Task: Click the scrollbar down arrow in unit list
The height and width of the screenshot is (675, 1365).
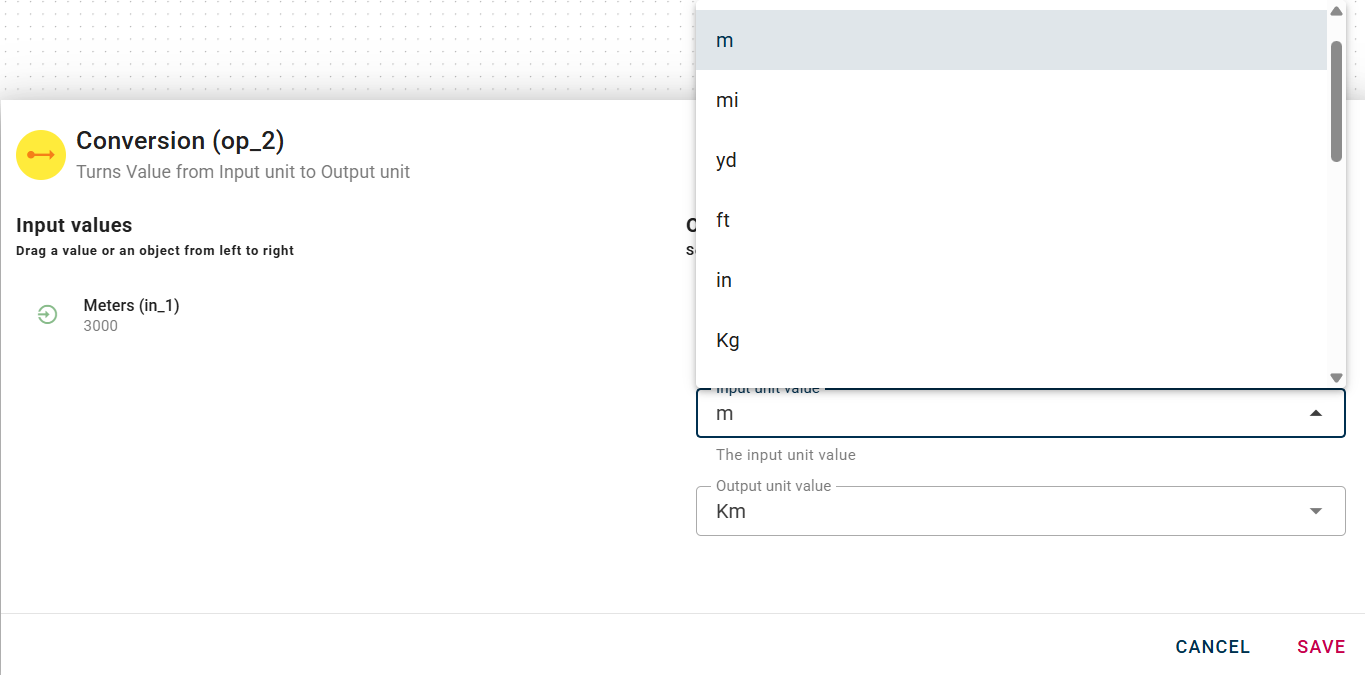Action: click(1336, 377)
